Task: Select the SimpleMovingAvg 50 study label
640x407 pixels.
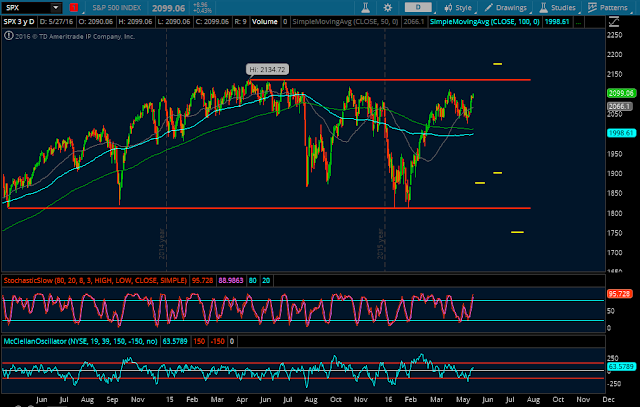Action: coord(345,22)
